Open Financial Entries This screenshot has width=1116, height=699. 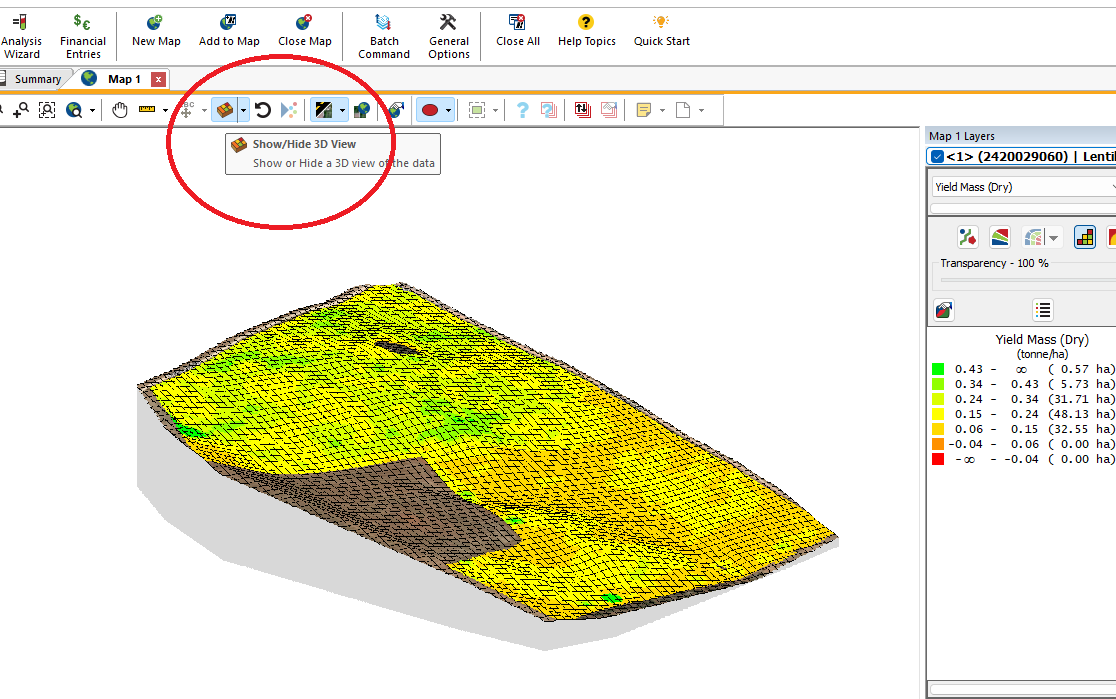click(x=83, y=37)
